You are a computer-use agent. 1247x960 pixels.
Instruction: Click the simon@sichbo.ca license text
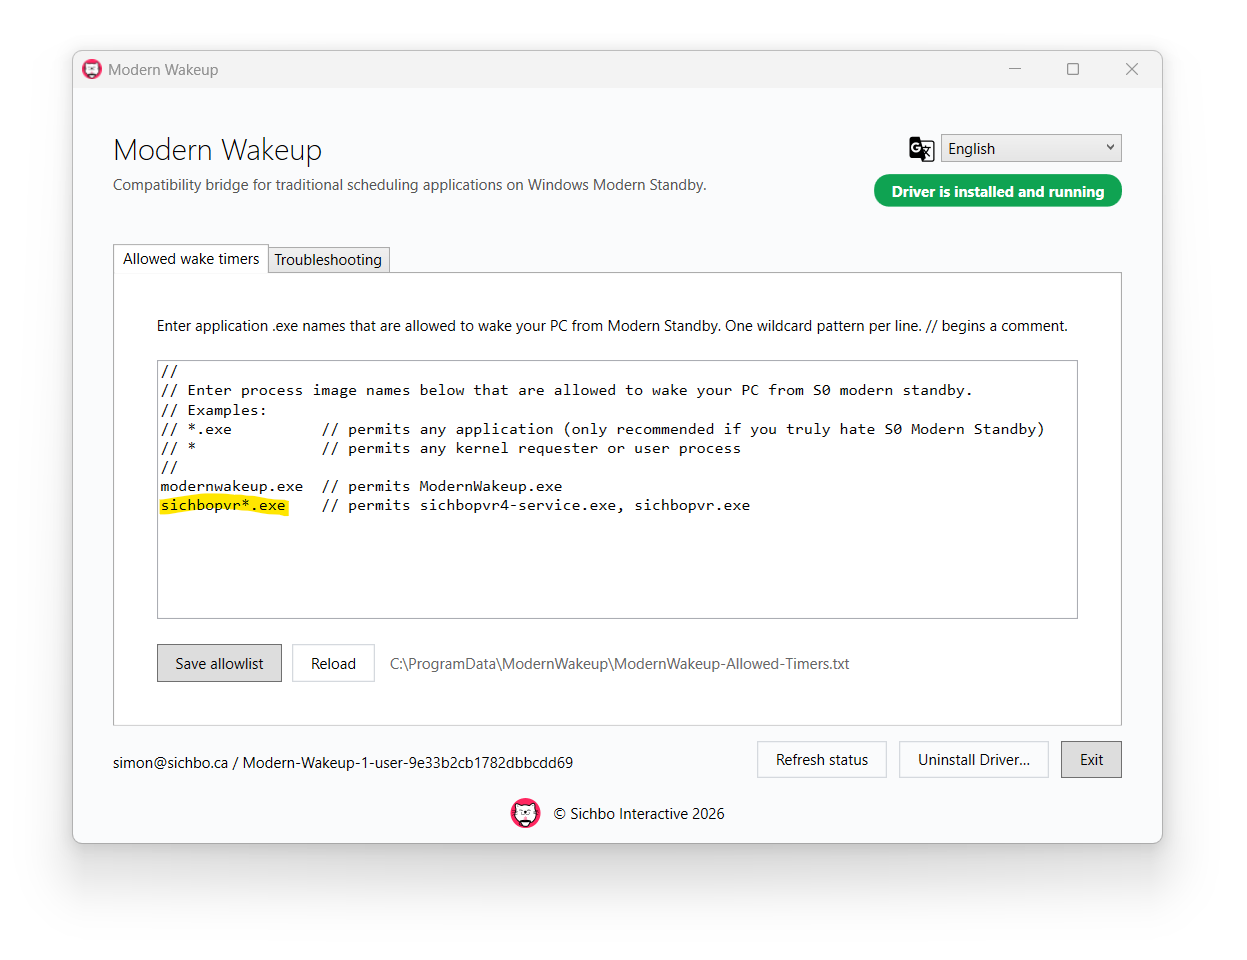pyautogui.click(x=343, y=762)
